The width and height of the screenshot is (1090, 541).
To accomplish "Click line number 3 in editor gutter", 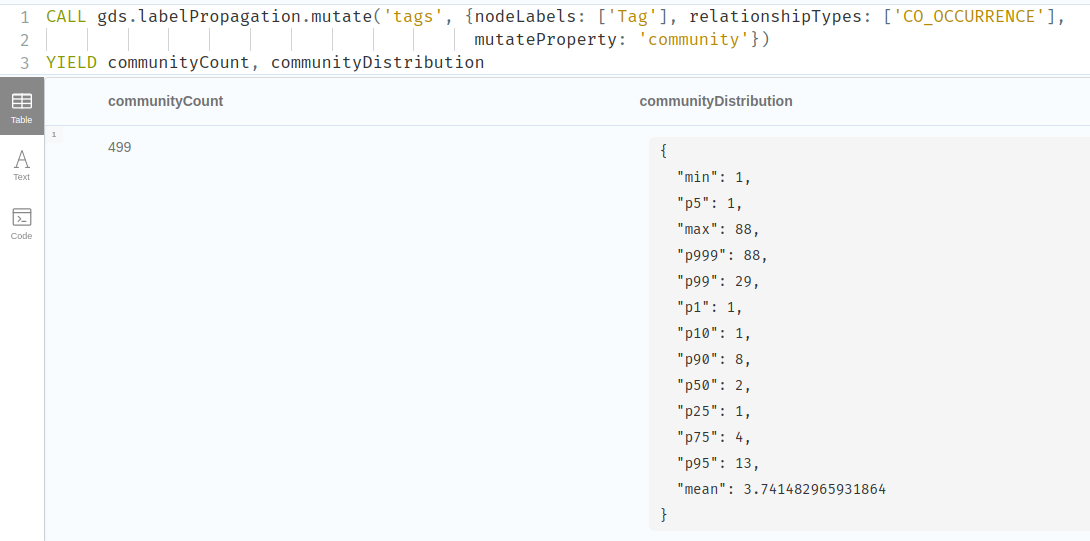I will [x=24, y=62].
